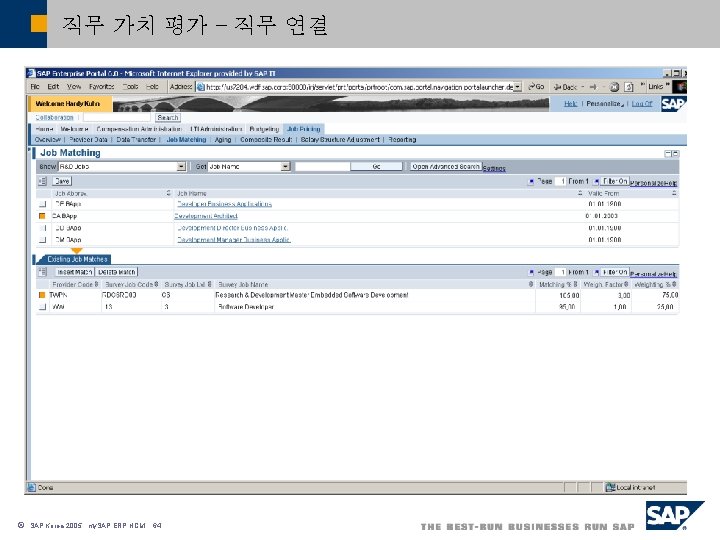The width and height of the screenshot is (720, 540).
Task: Click the Log Off link
Action: tap(641, 104)
